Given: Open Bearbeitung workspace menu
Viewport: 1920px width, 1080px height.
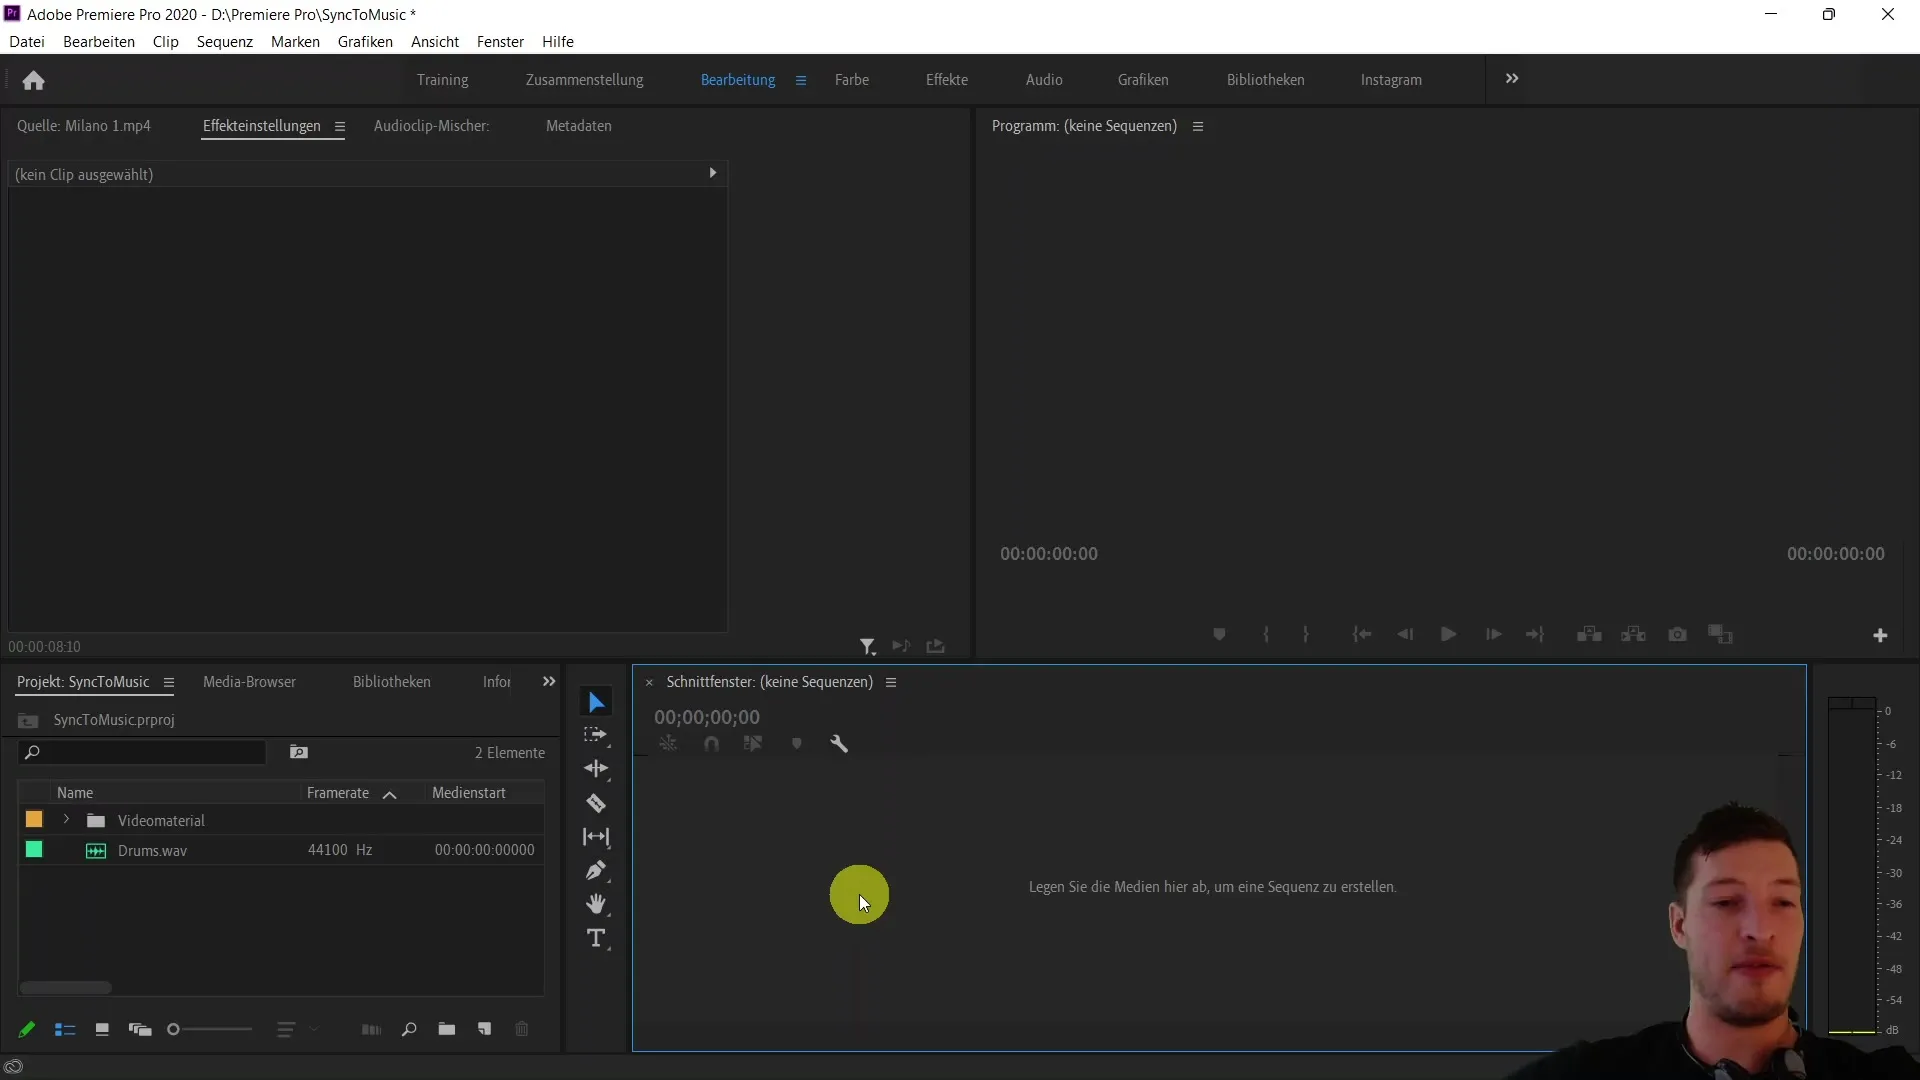Looking at the screenshot, I should click(801, 80).
